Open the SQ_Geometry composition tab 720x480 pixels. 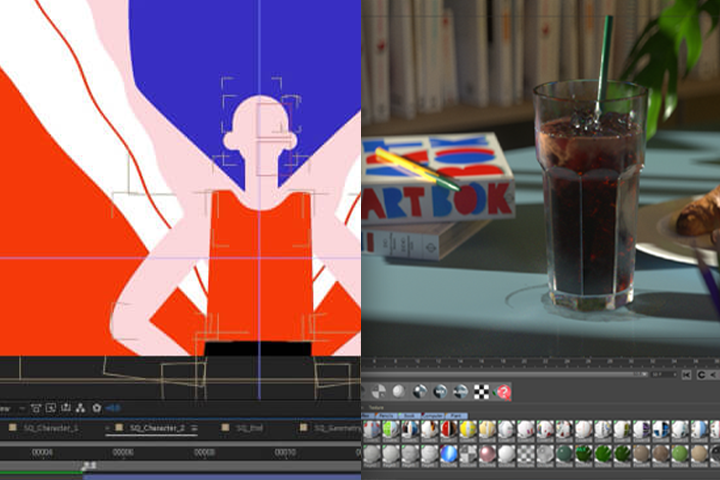pyautogui.click(x=337, y=428)
